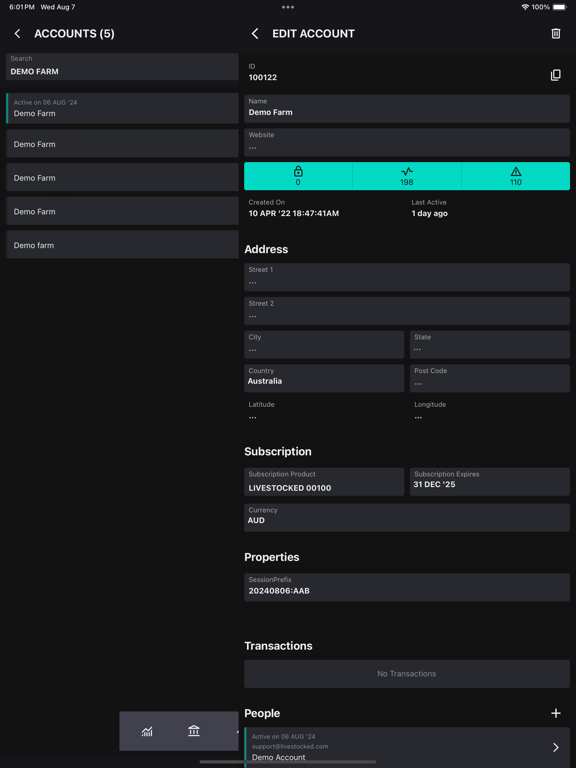This screenshot has height=768, width=576.
Task: Delete the account with the trash icon
Action: click(555, 33)
